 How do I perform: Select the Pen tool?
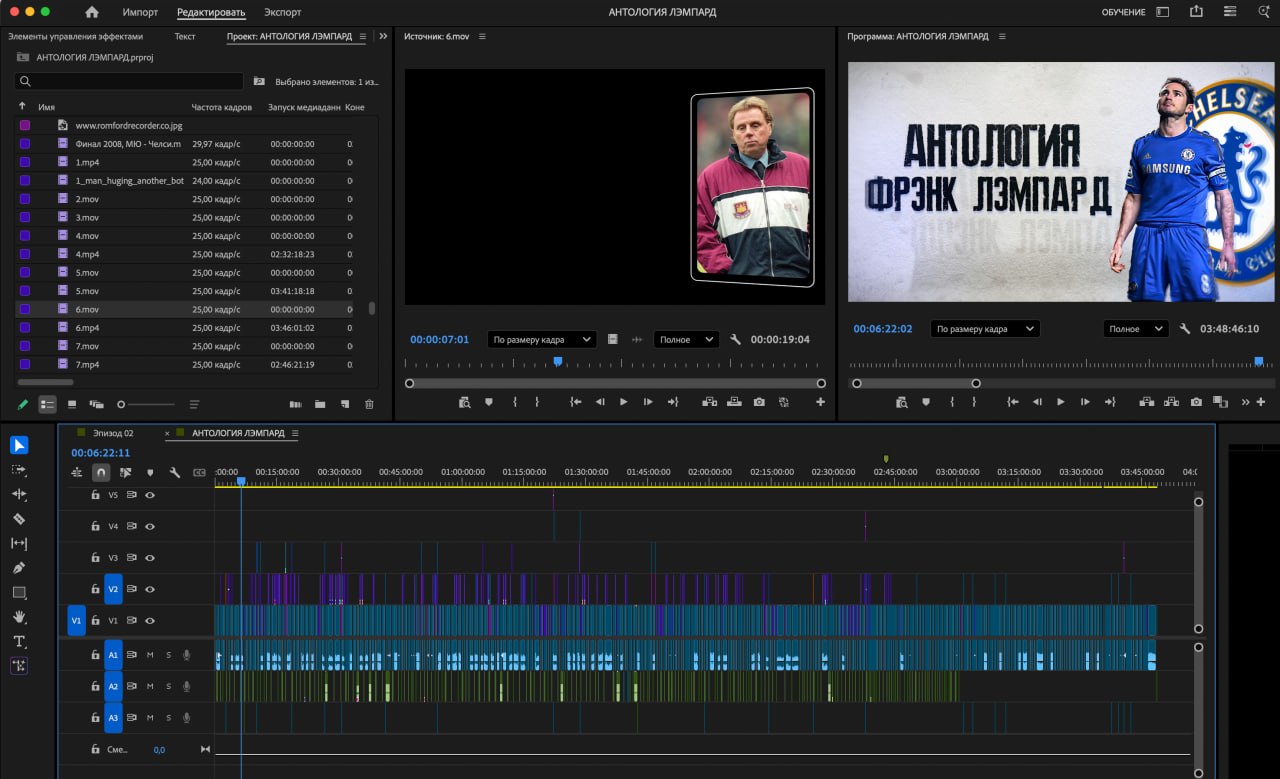point(19,568)
